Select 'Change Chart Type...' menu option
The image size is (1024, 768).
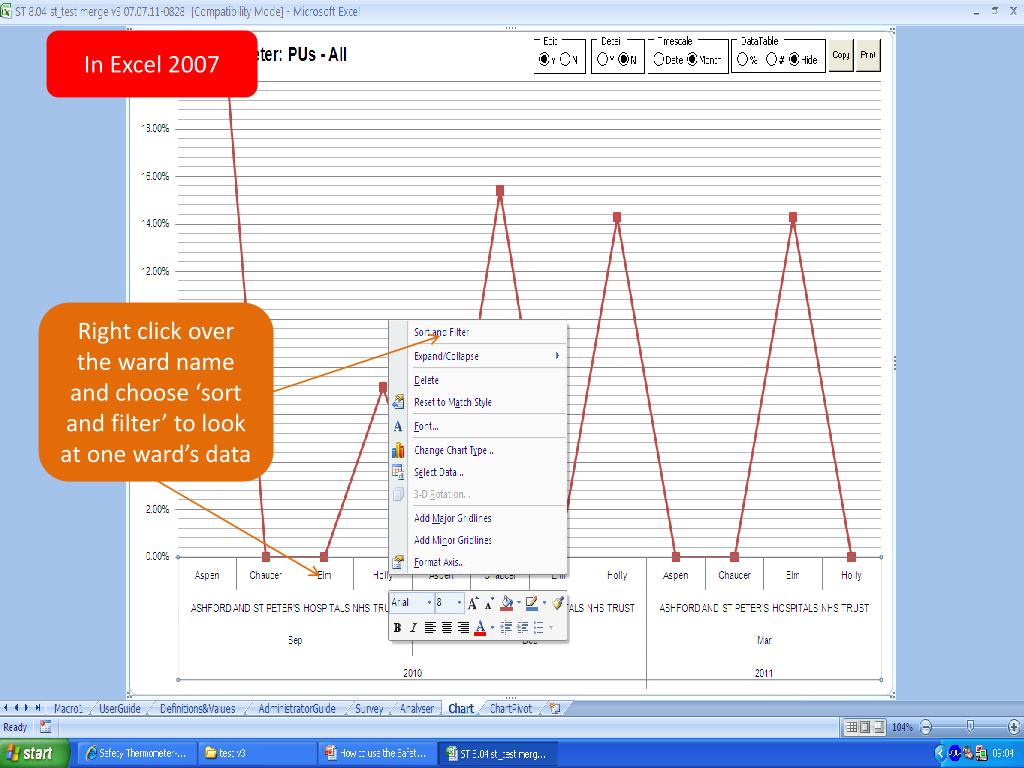tap(478, 451)
